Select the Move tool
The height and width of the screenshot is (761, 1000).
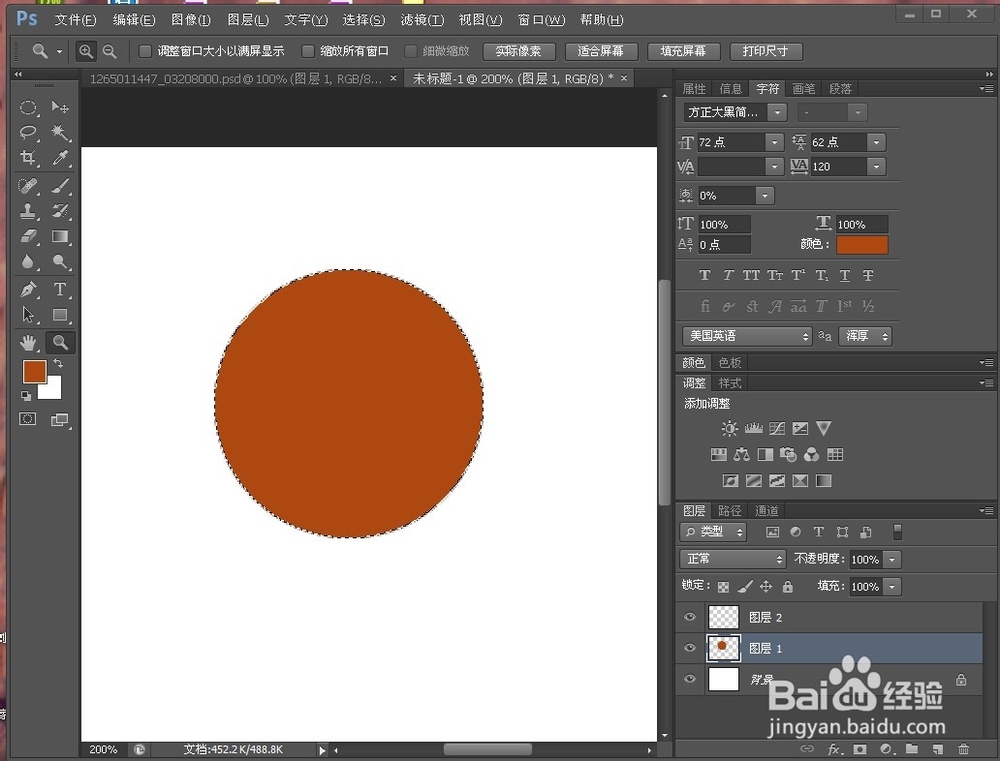[x=60, y=107]
